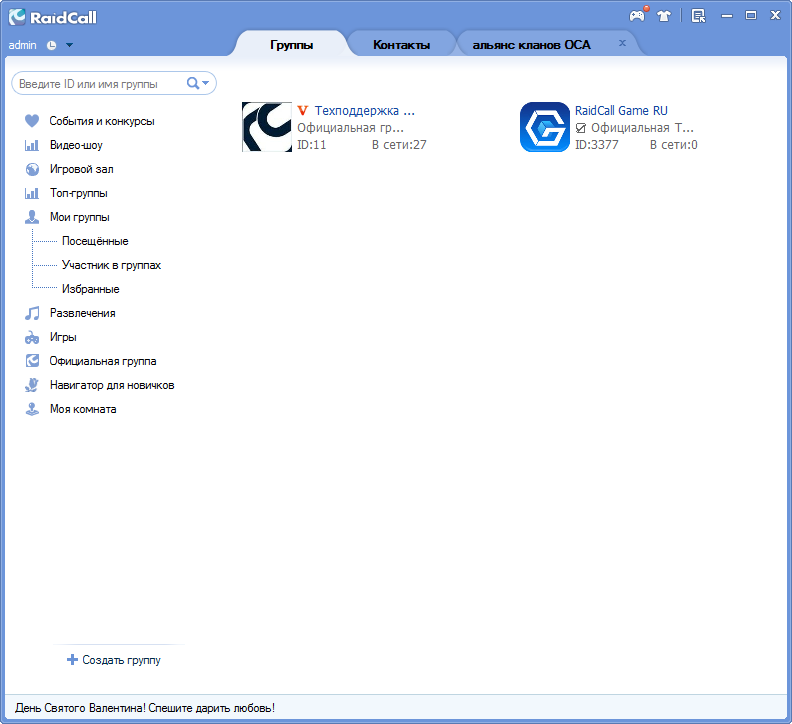The height and width of the screenshot is (724, 792).
Task: Open Моя комната section
Action: (x=83, y=409)
